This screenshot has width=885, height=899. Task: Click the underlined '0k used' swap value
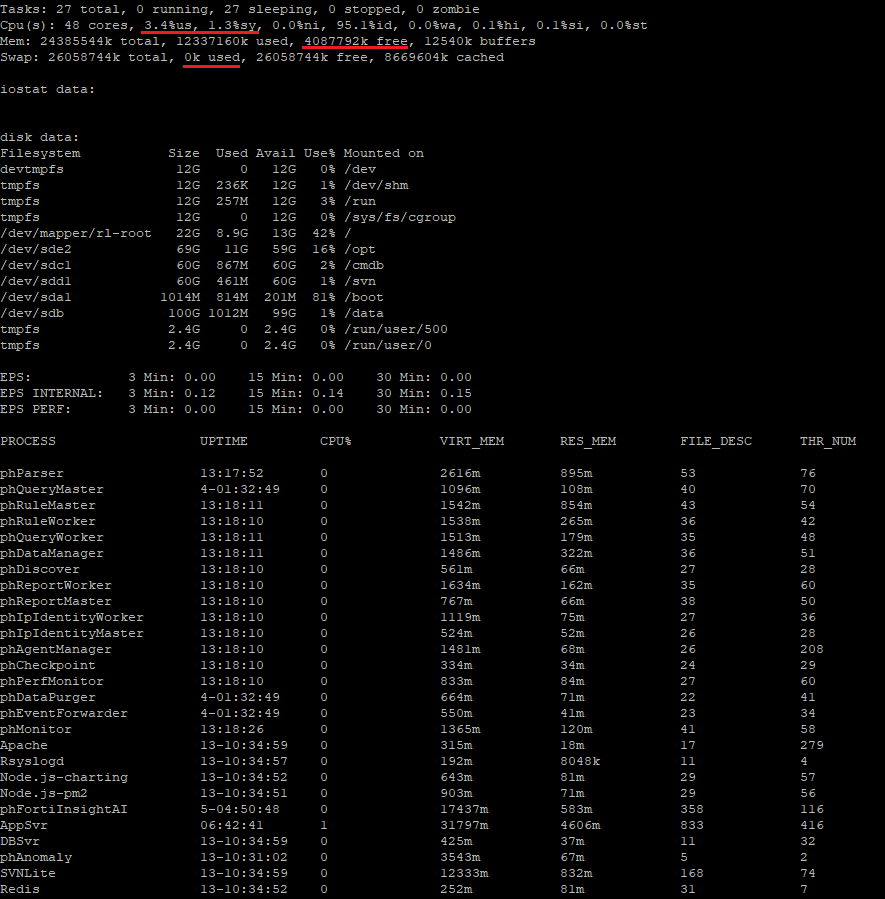coord(212,58)
